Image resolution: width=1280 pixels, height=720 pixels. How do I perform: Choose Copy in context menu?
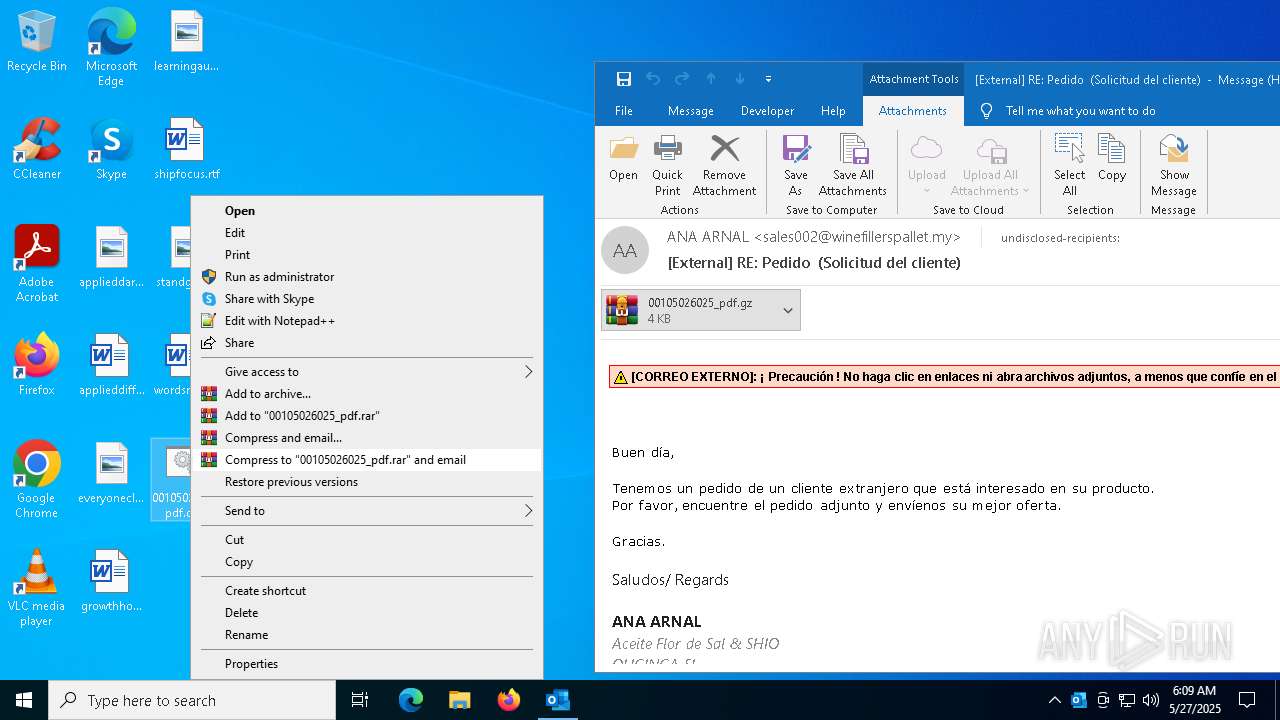[x=367, y=562]
